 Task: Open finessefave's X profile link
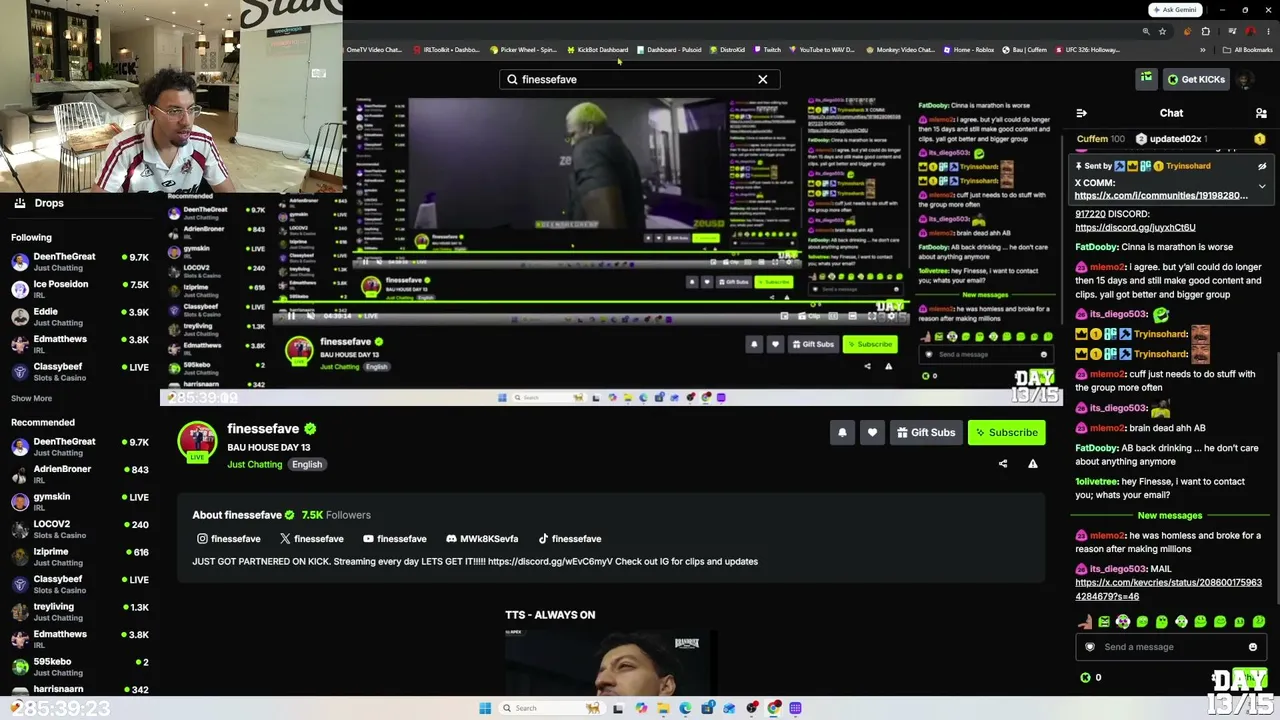[312, 539]
